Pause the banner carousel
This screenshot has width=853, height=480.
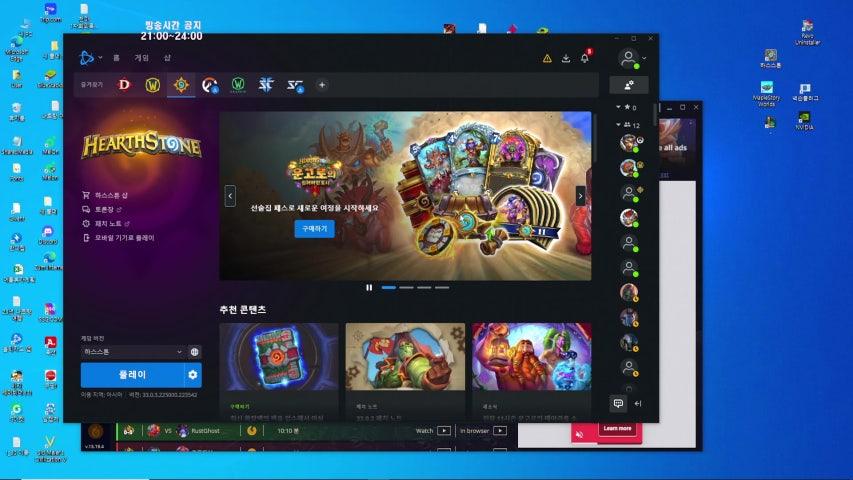[x=369, y=287]
